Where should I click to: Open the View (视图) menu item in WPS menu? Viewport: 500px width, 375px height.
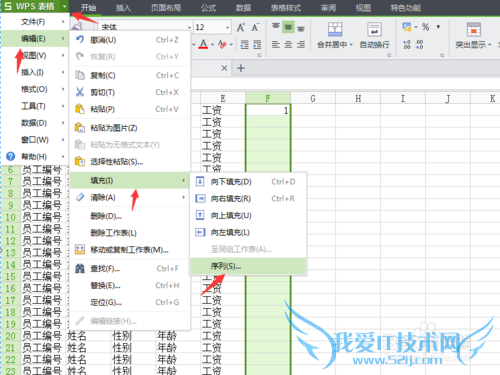tap(35, 55)
